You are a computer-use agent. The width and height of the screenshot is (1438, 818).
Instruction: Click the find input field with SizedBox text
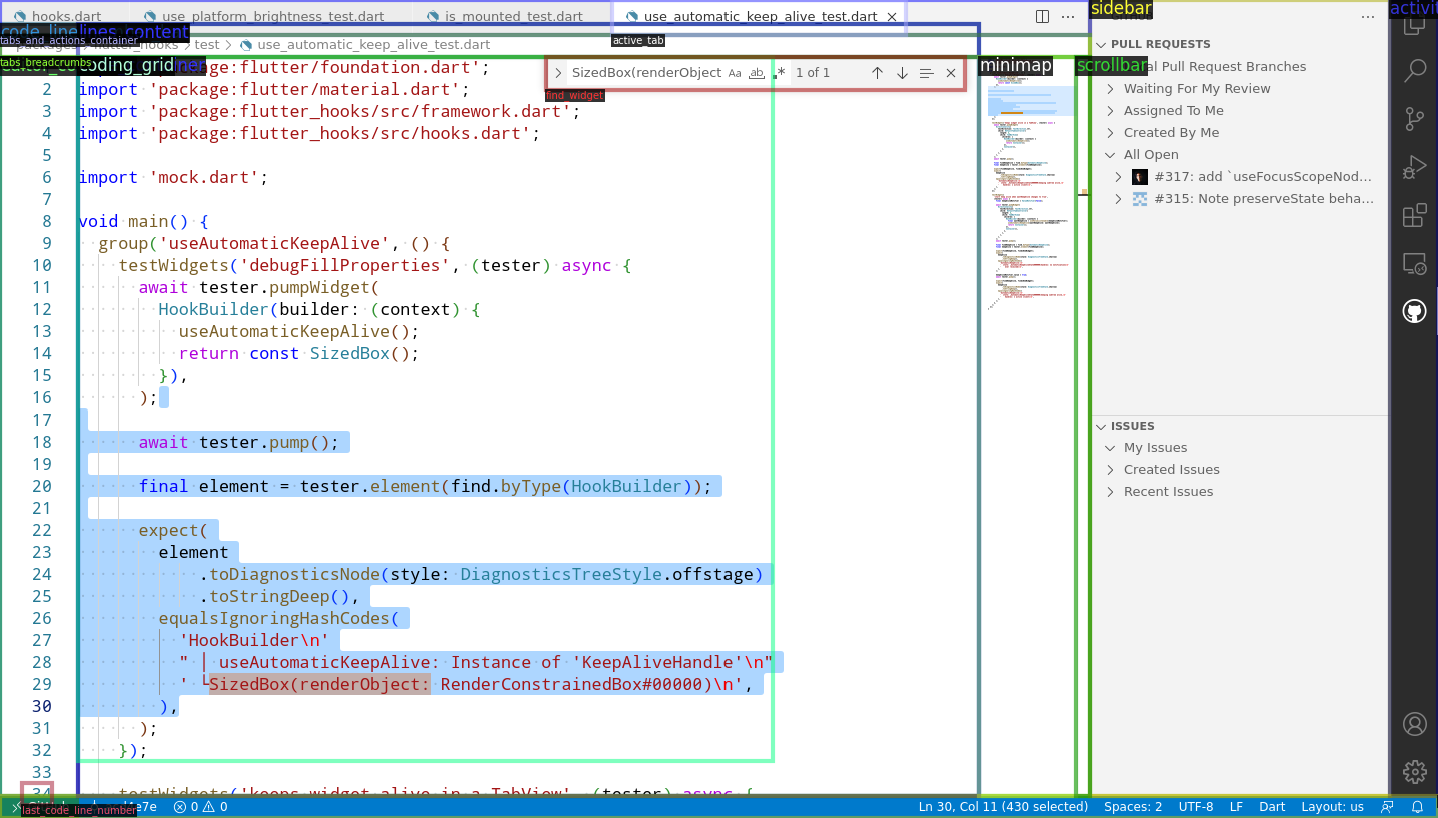point(646,73)
